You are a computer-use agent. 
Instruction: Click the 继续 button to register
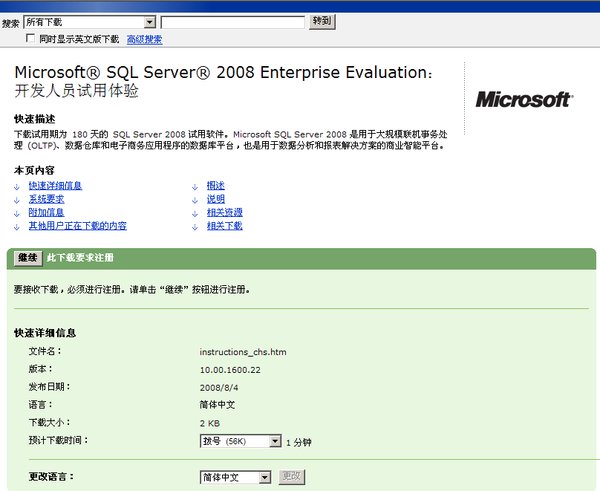(28, 258)
